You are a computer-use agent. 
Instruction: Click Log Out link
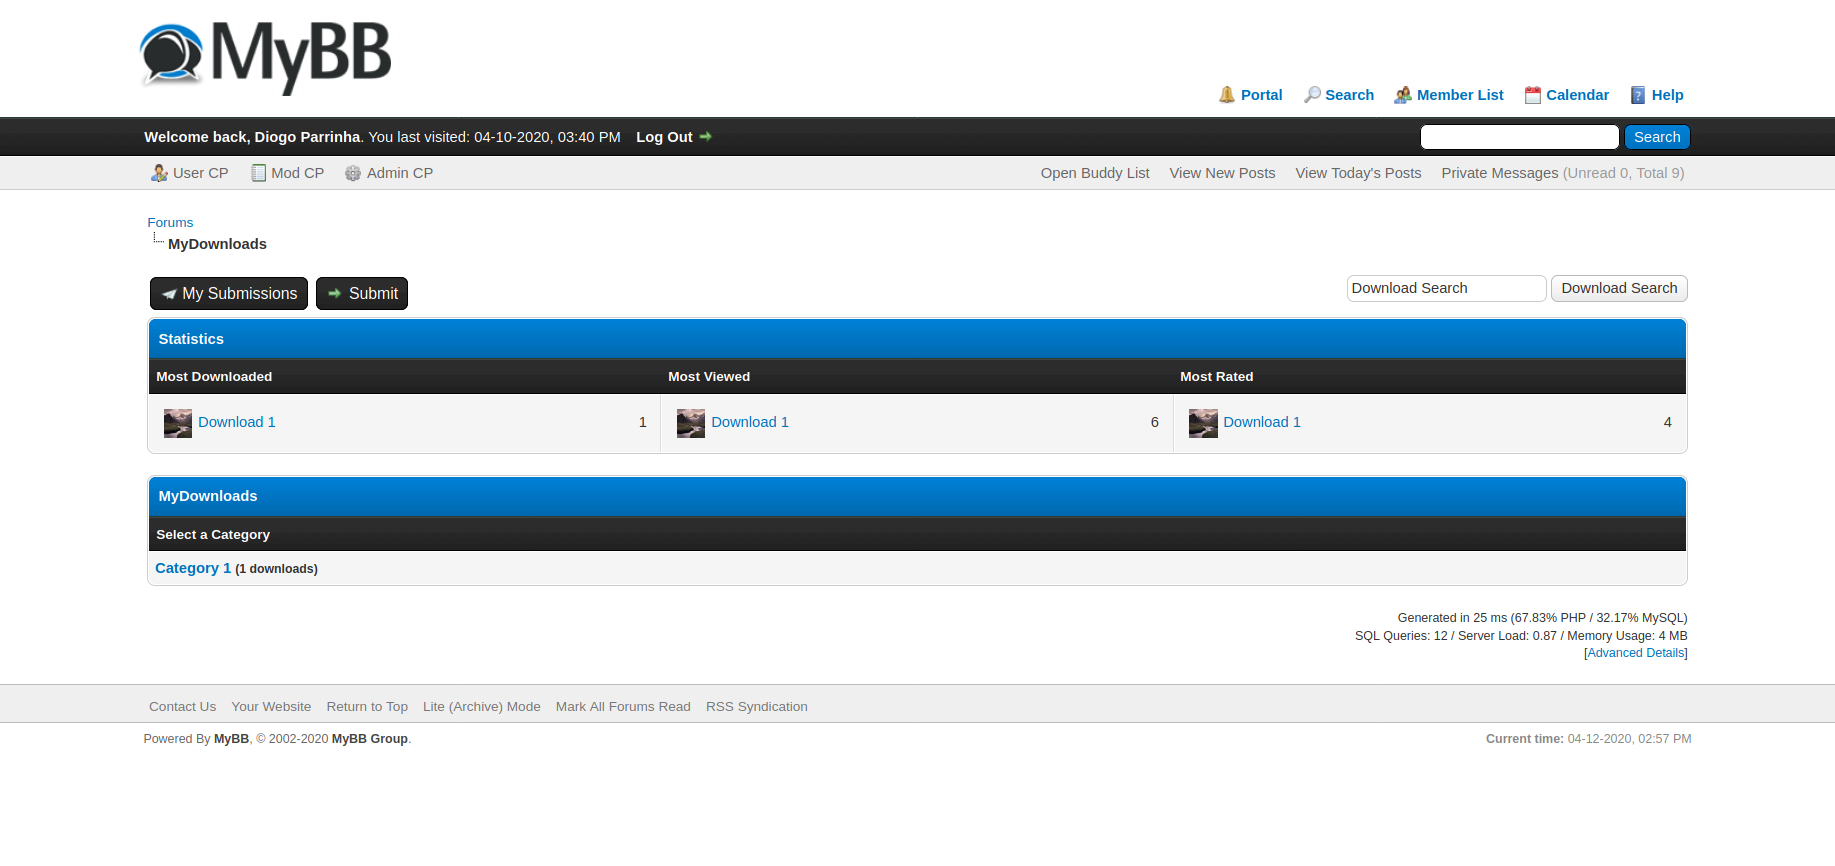tap(664, 137)
